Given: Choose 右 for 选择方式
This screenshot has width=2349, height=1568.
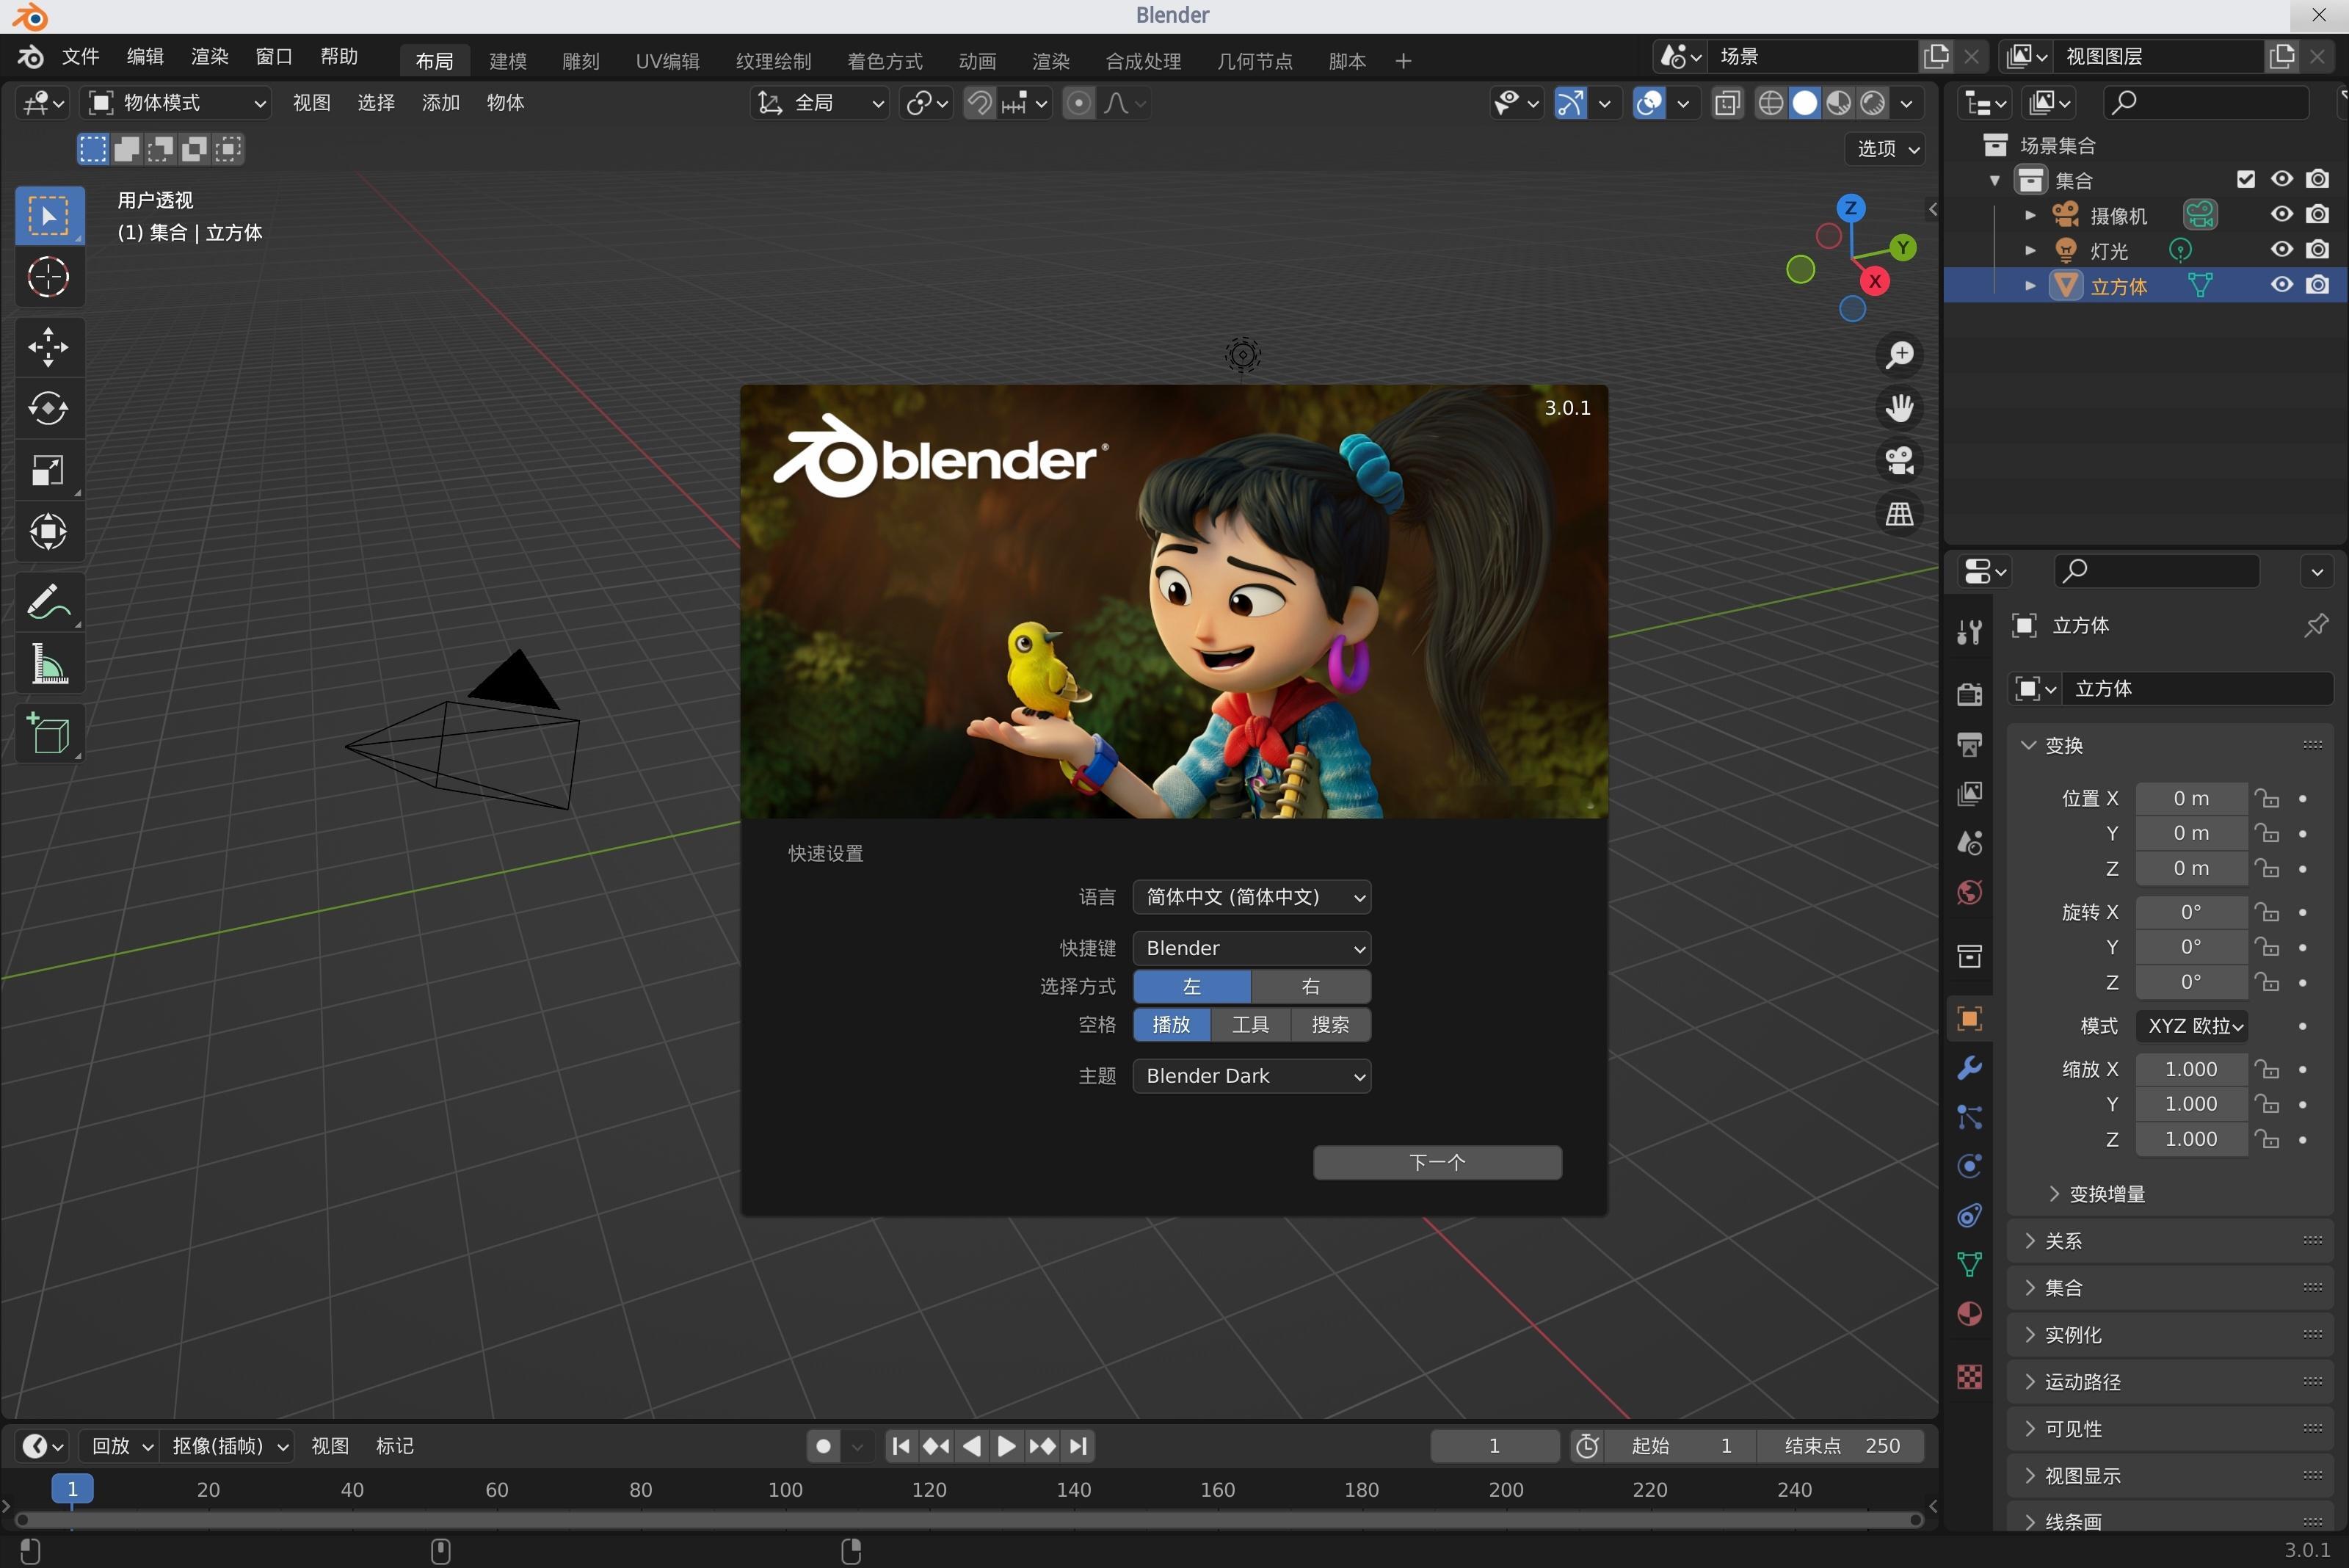Looking at the screenshot, I should [x=1310, y=987].
